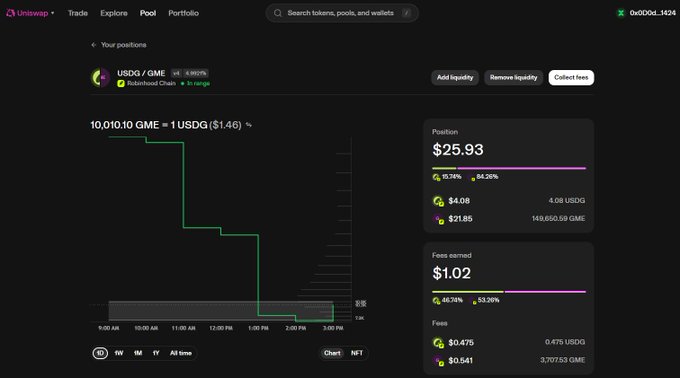Select the 1D time range
The height and width of the screenshot is (378, 680).
100,353
